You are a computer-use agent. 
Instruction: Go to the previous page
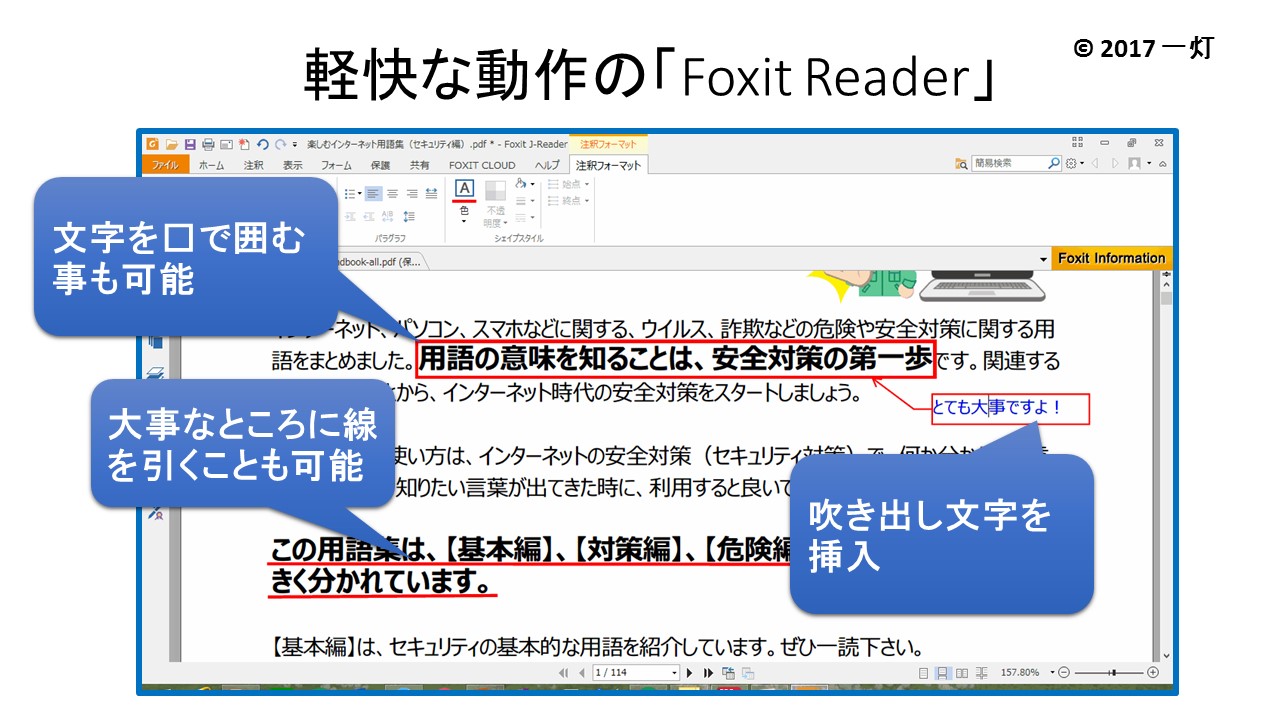581,673
